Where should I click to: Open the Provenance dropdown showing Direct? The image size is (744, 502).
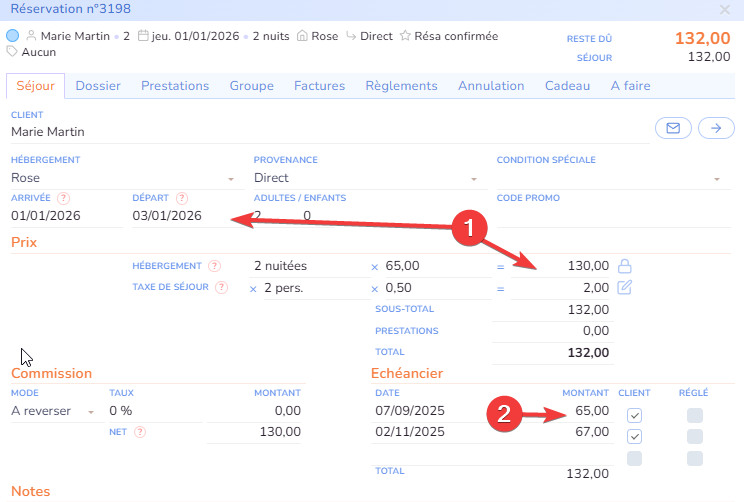coord(365,178)
